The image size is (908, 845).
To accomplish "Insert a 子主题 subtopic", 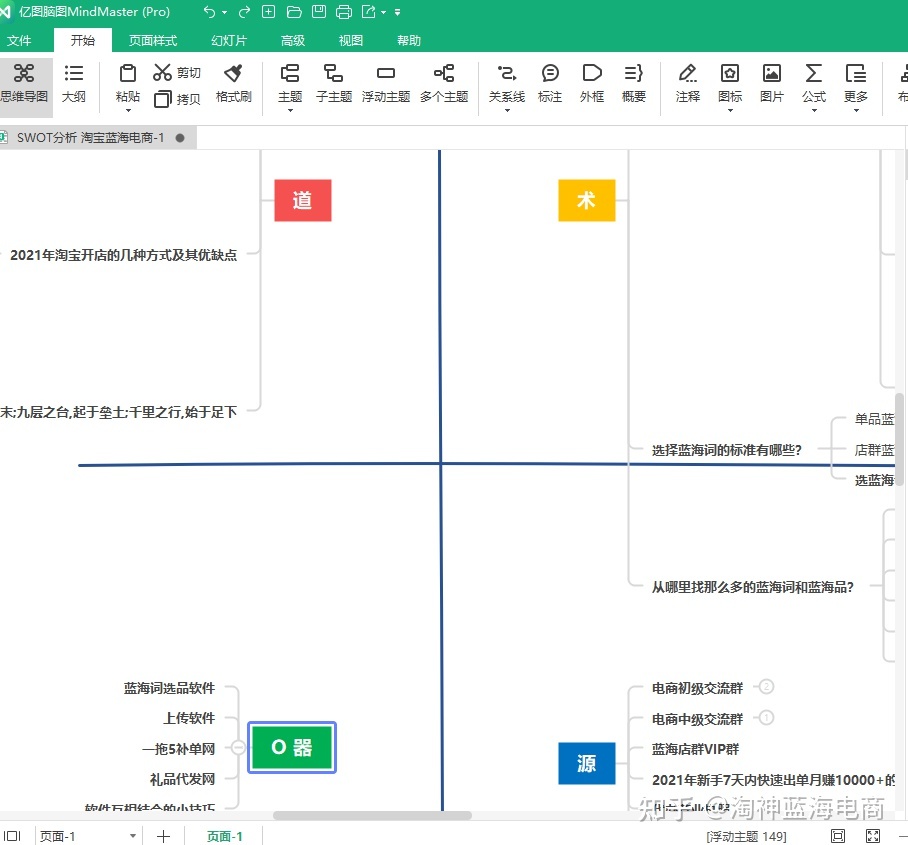I will point(334,83).
